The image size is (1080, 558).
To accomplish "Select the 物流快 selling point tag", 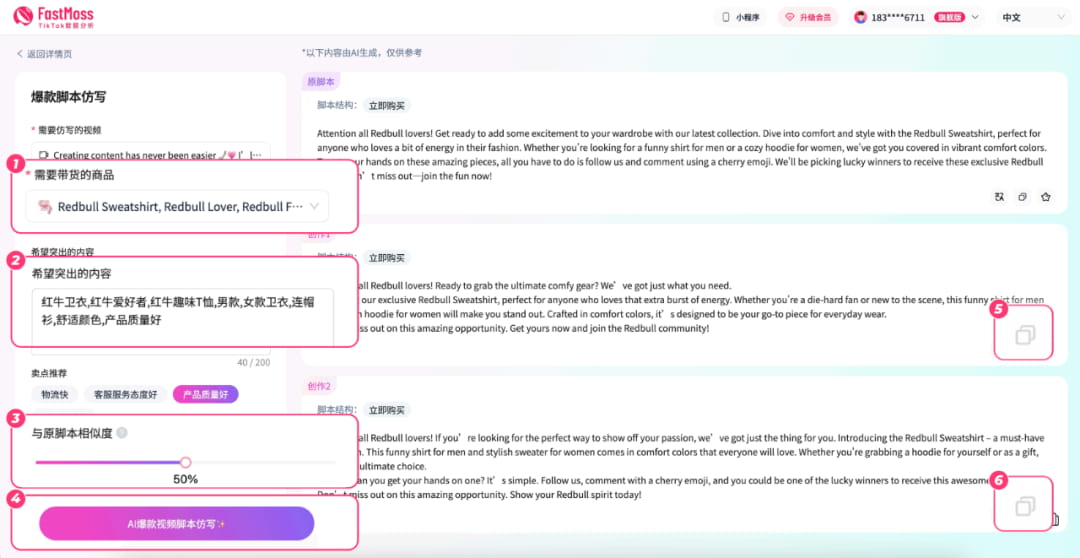I will pyautogui.click(x=54, y=395).
